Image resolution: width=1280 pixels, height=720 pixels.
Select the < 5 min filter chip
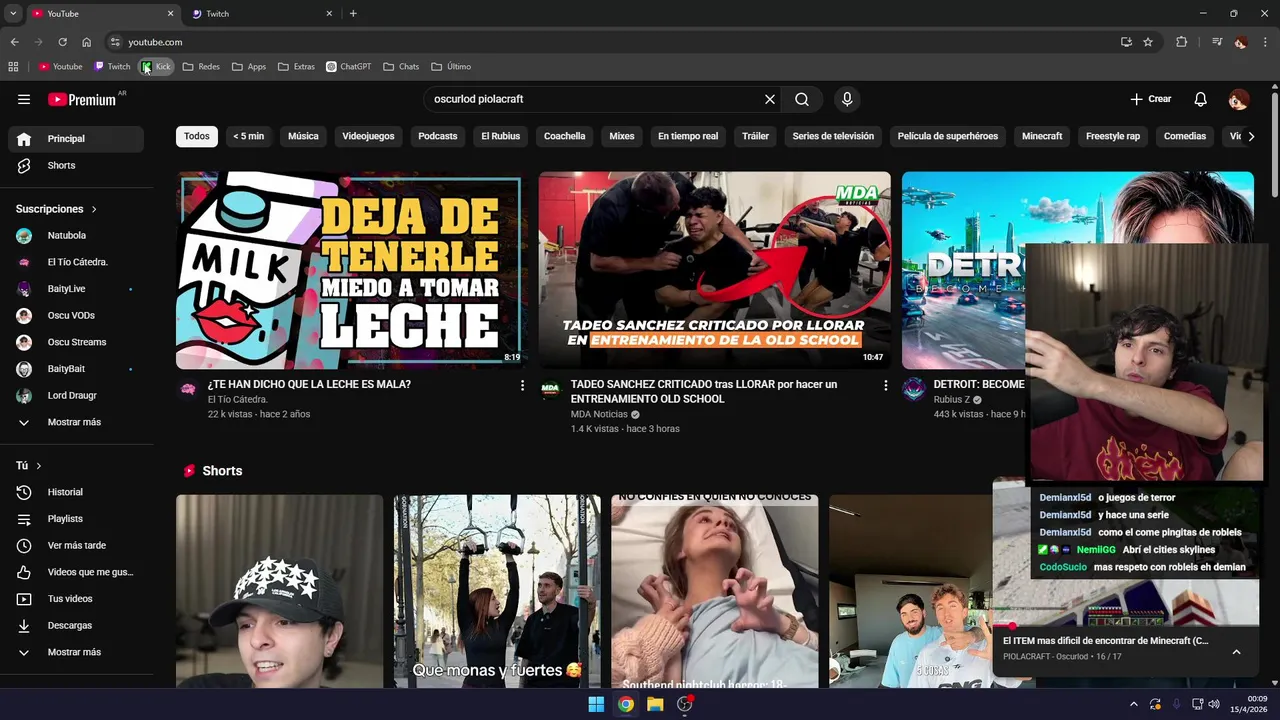coord(249,136)
